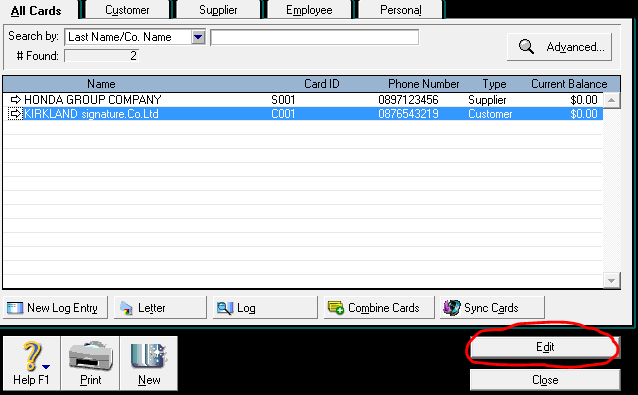Click phone number 0876543219

[x=408, y=114]
